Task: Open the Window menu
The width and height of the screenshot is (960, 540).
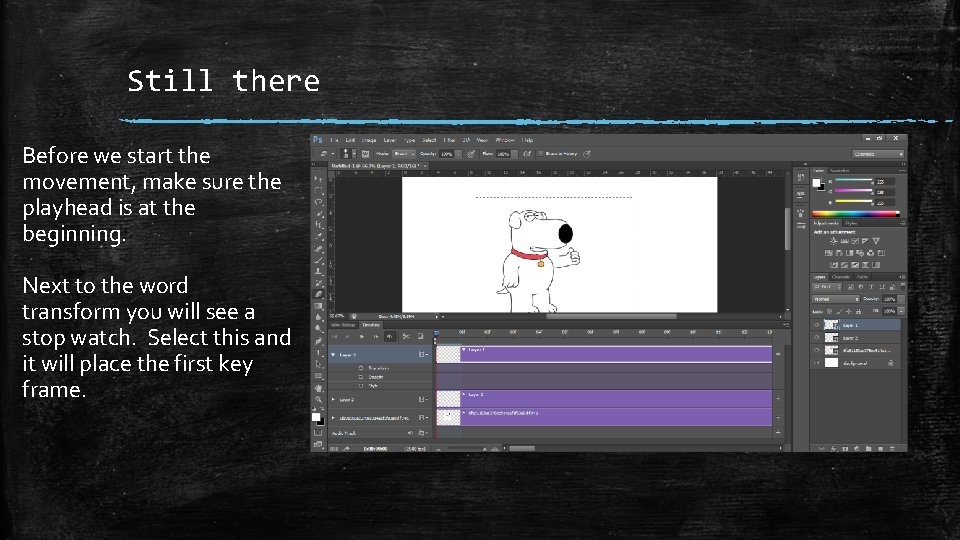Action: 505,140
